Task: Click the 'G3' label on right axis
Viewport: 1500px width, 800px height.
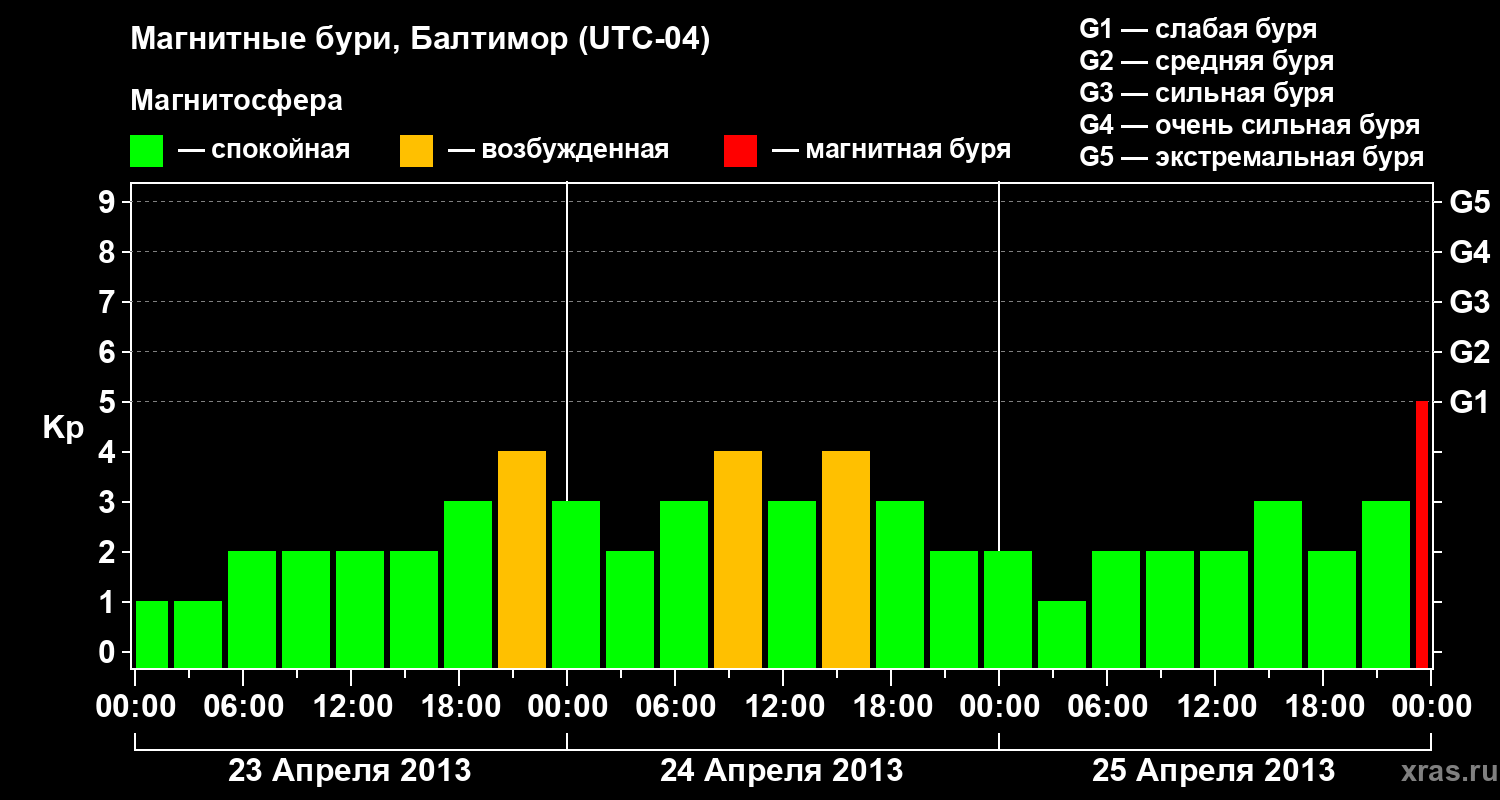Action: coord(1469,302)
